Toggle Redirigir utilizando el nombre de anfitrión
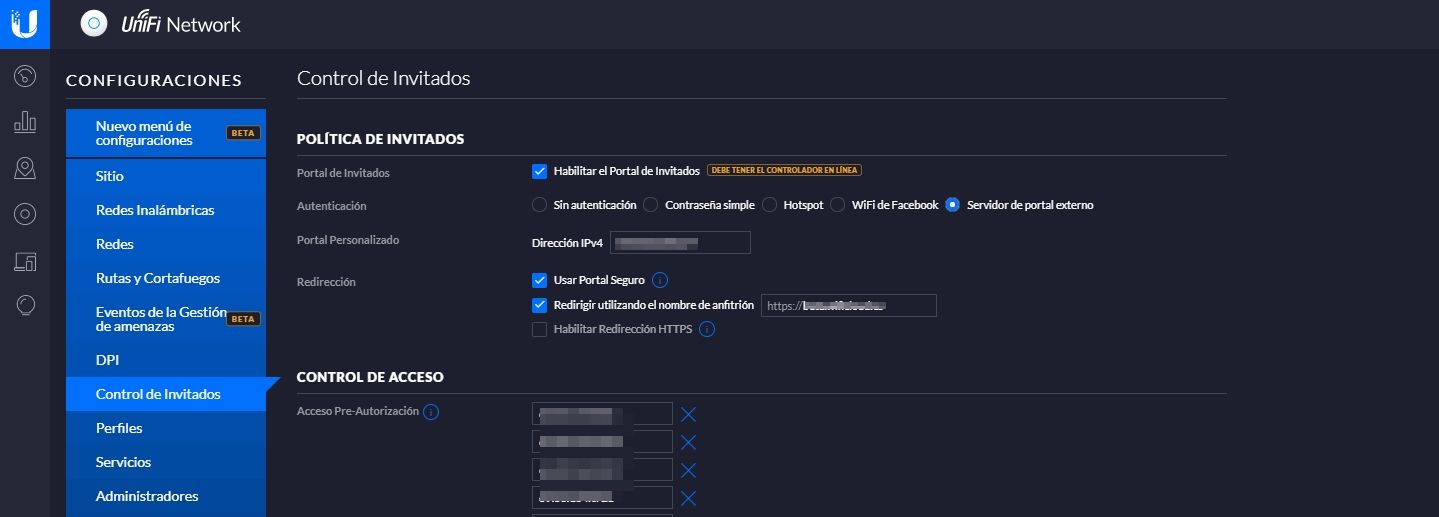The width and height of the screenshot is (1439, 517). pos(540,305)
